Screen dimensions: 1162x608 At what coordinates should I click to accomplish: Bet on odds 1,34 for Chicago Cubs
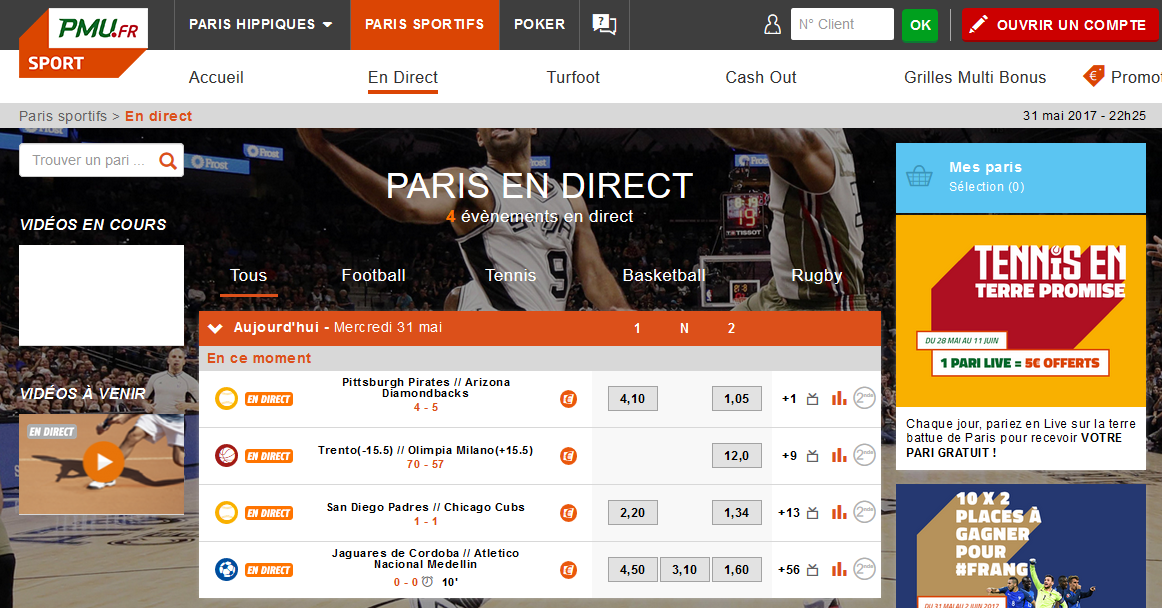click(737, 513)
